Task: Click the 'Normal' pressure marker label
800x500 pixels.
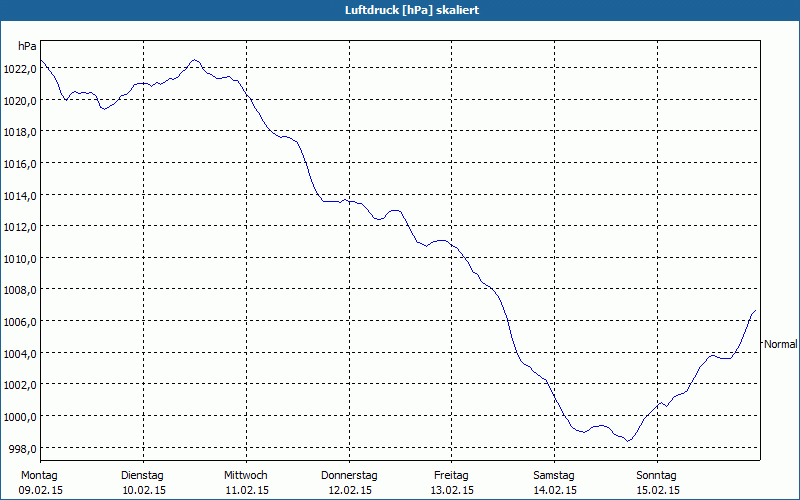Action: 781,344
